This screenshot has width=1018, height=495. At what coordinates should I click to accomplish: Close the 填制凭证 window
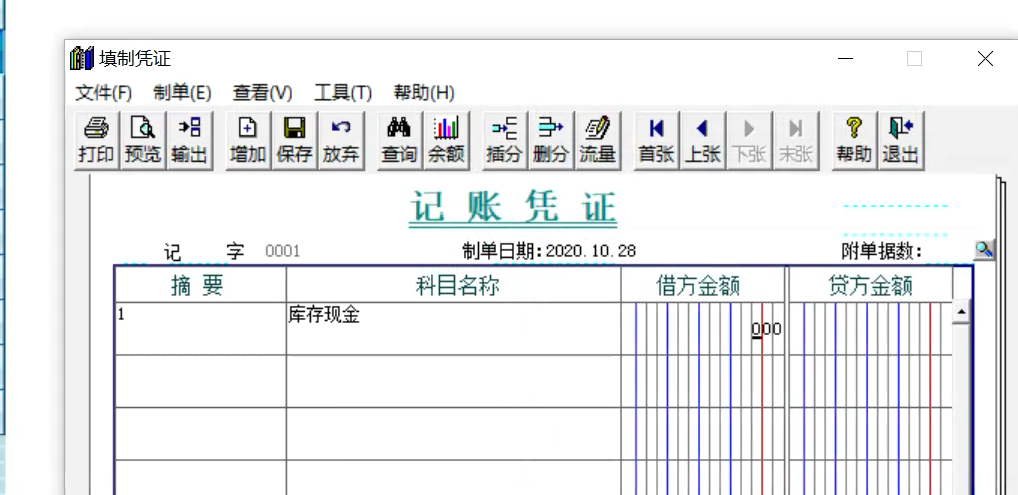tap(985, 59)
